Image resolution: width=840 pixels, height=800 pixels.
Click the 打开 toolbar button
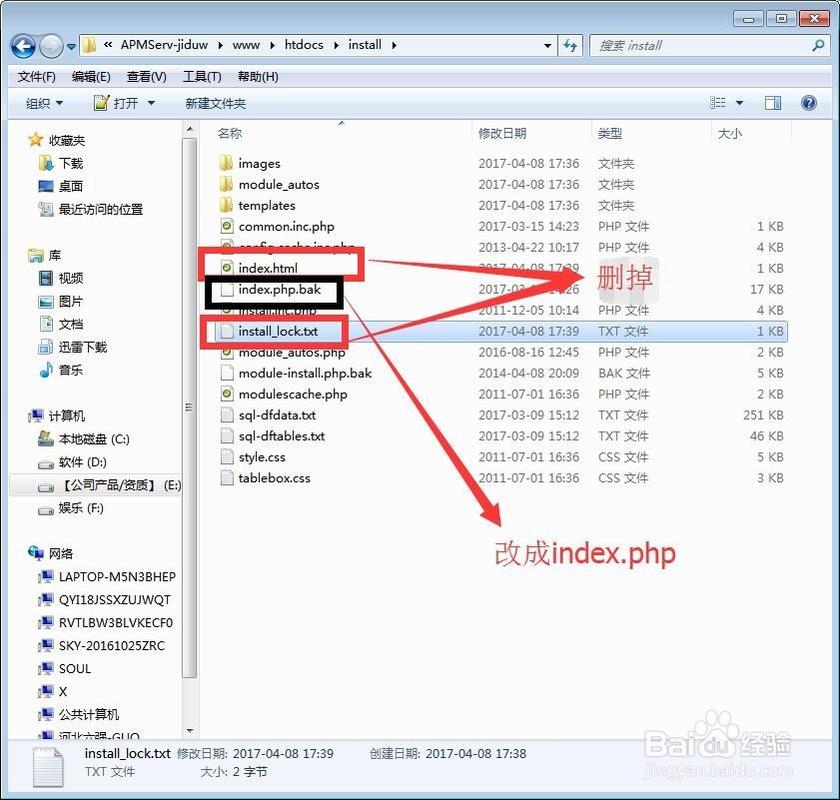tap(117, 103)
